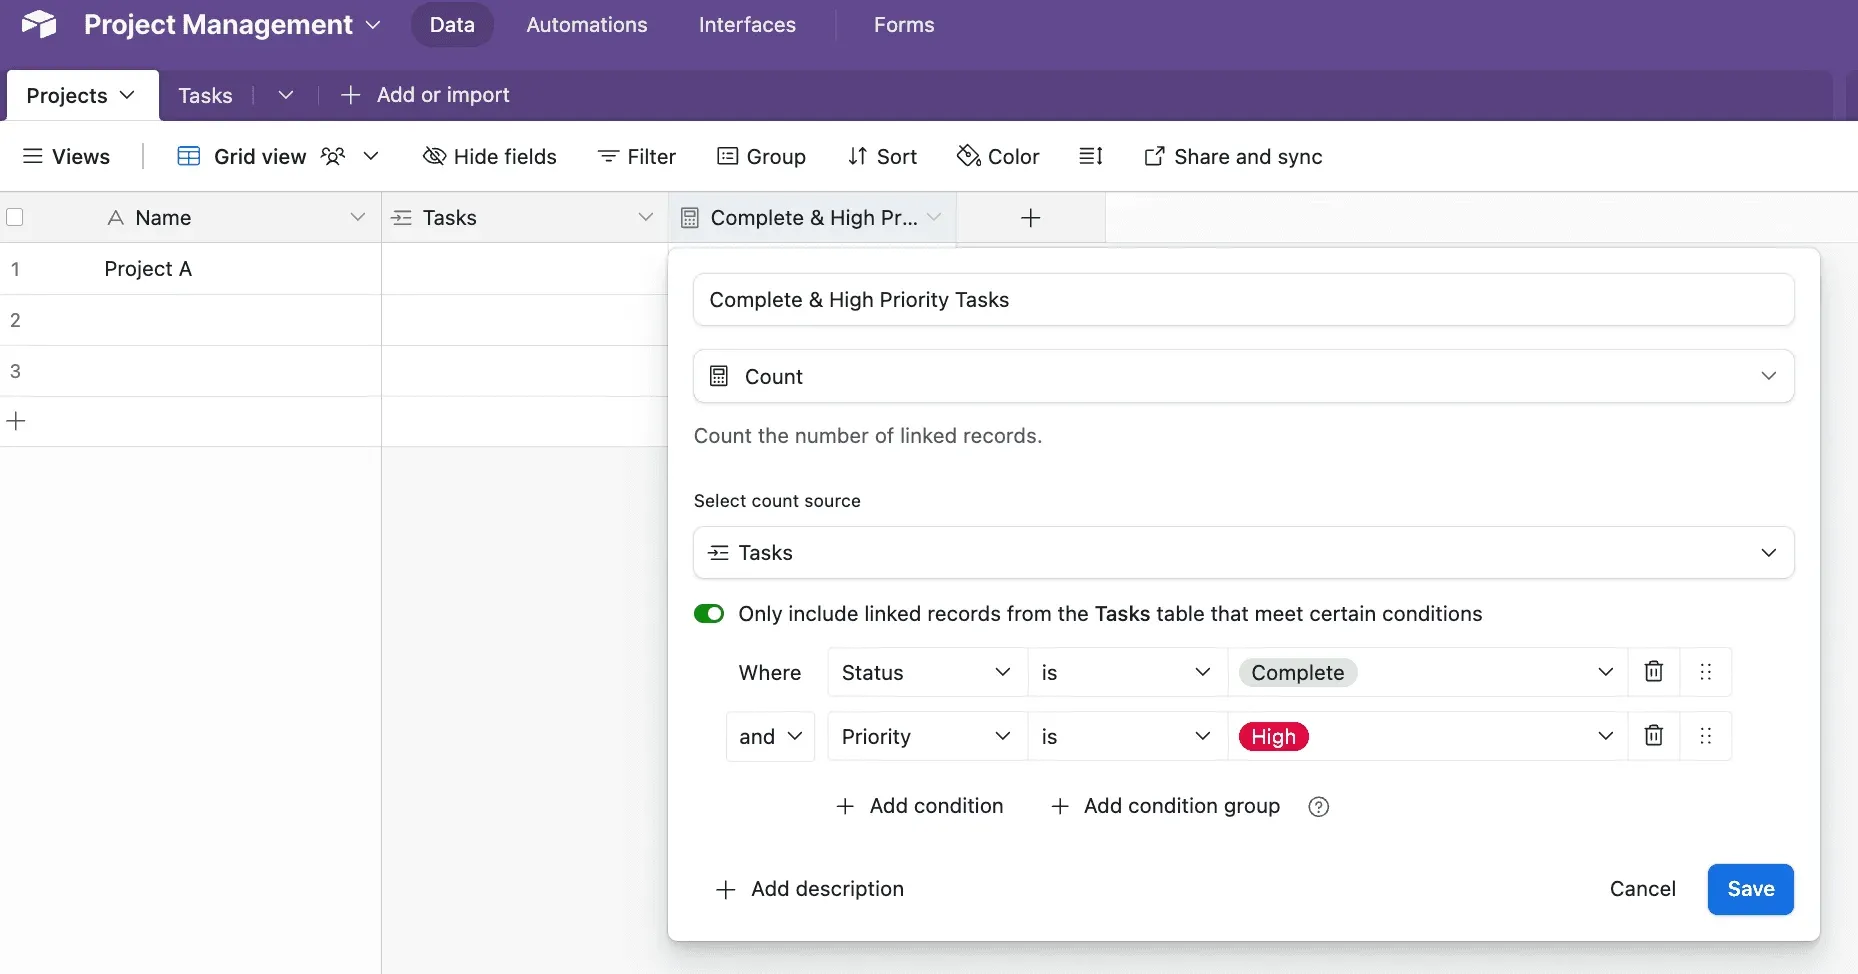
Task: Expand the hidden tables chevron
Action: coord(286,95)
